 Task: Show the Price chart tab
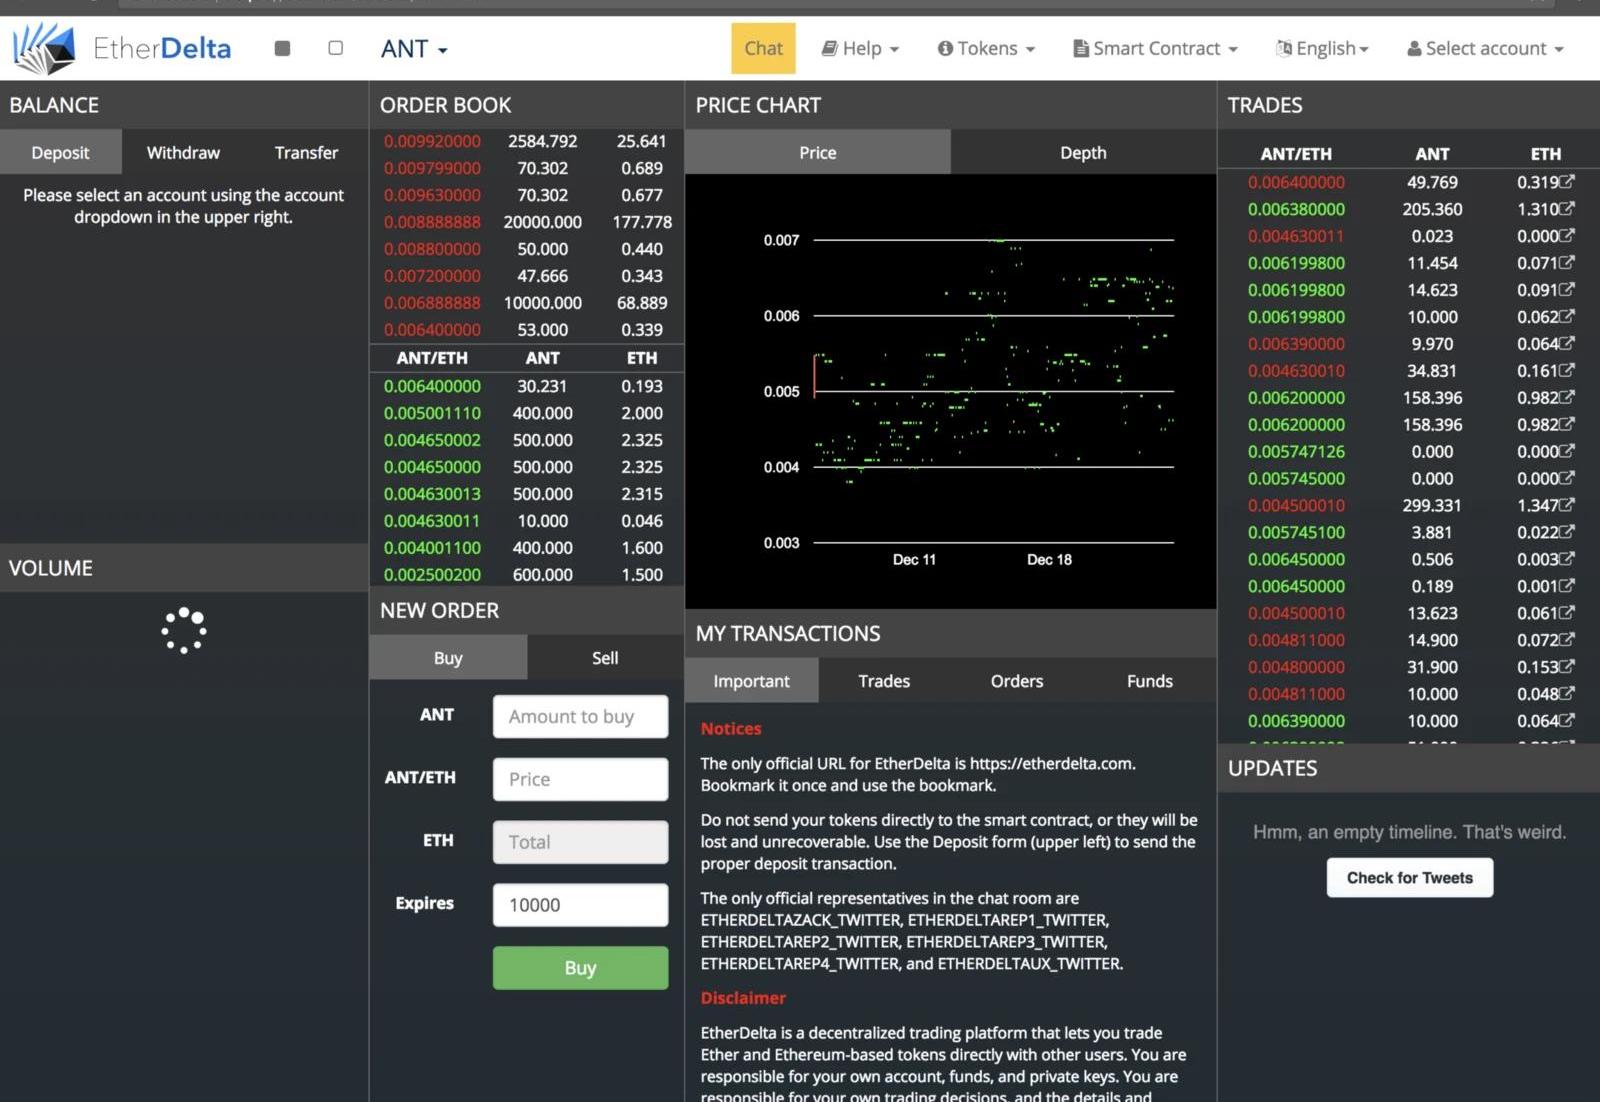(x=817, y=152)
